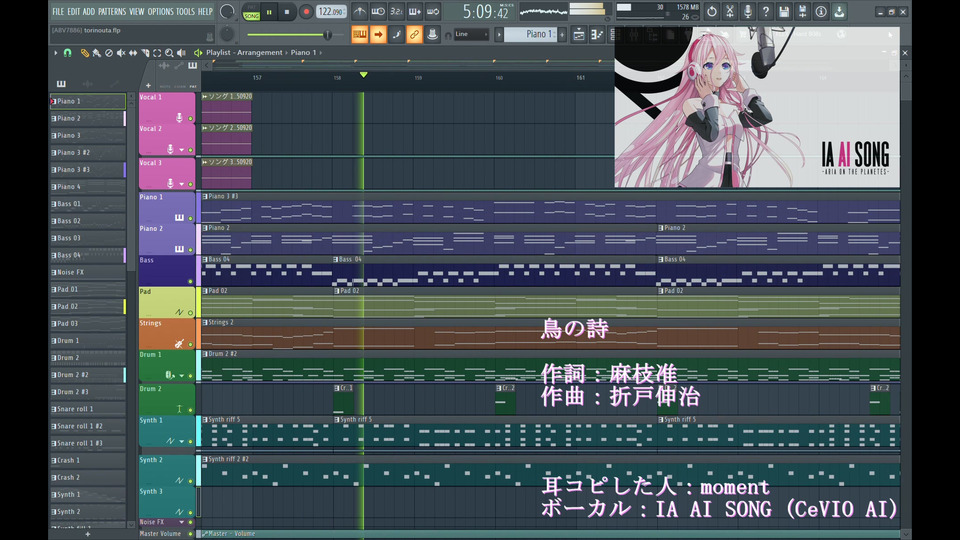
Task: Open the Line snap dropdown
Action: pos(471,34)
